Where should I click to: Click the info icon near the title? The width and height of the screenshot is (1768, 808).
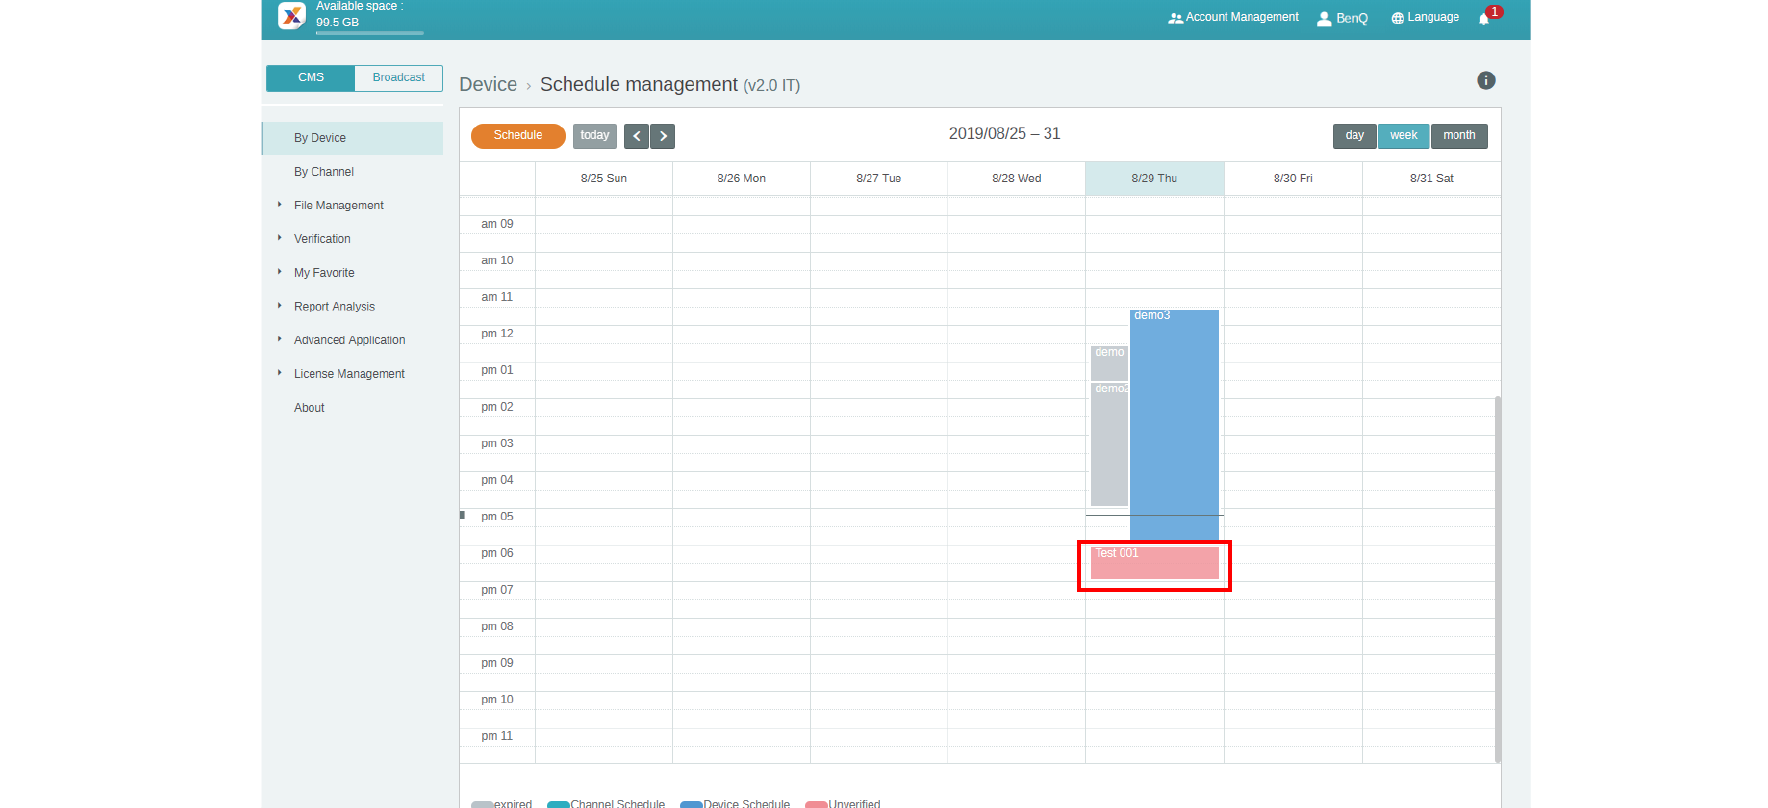pos(1486,81)
